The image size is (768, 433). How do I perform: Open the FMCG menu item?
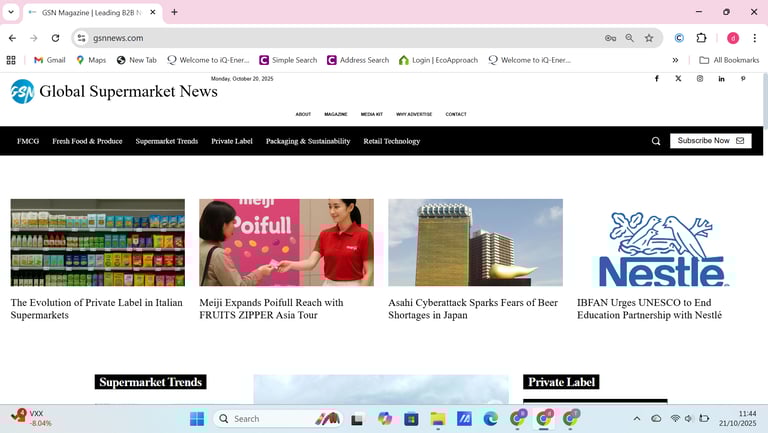(x=28, y=141)
